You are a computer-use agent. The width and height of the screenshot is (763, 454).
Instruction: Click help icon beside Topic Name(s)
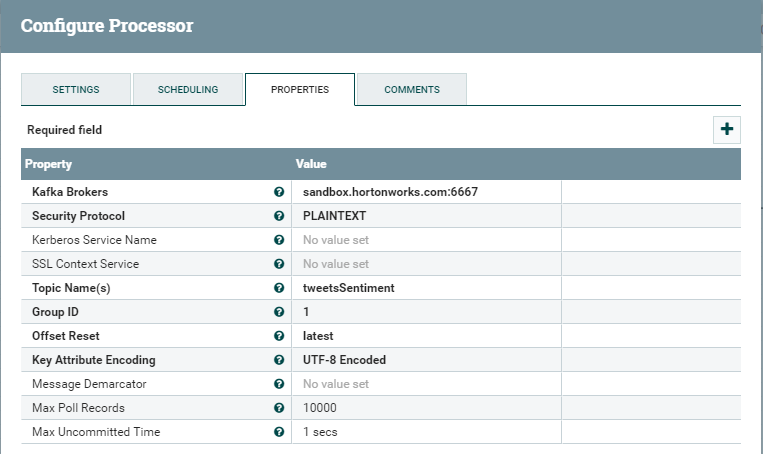click(x=279, y=288)
